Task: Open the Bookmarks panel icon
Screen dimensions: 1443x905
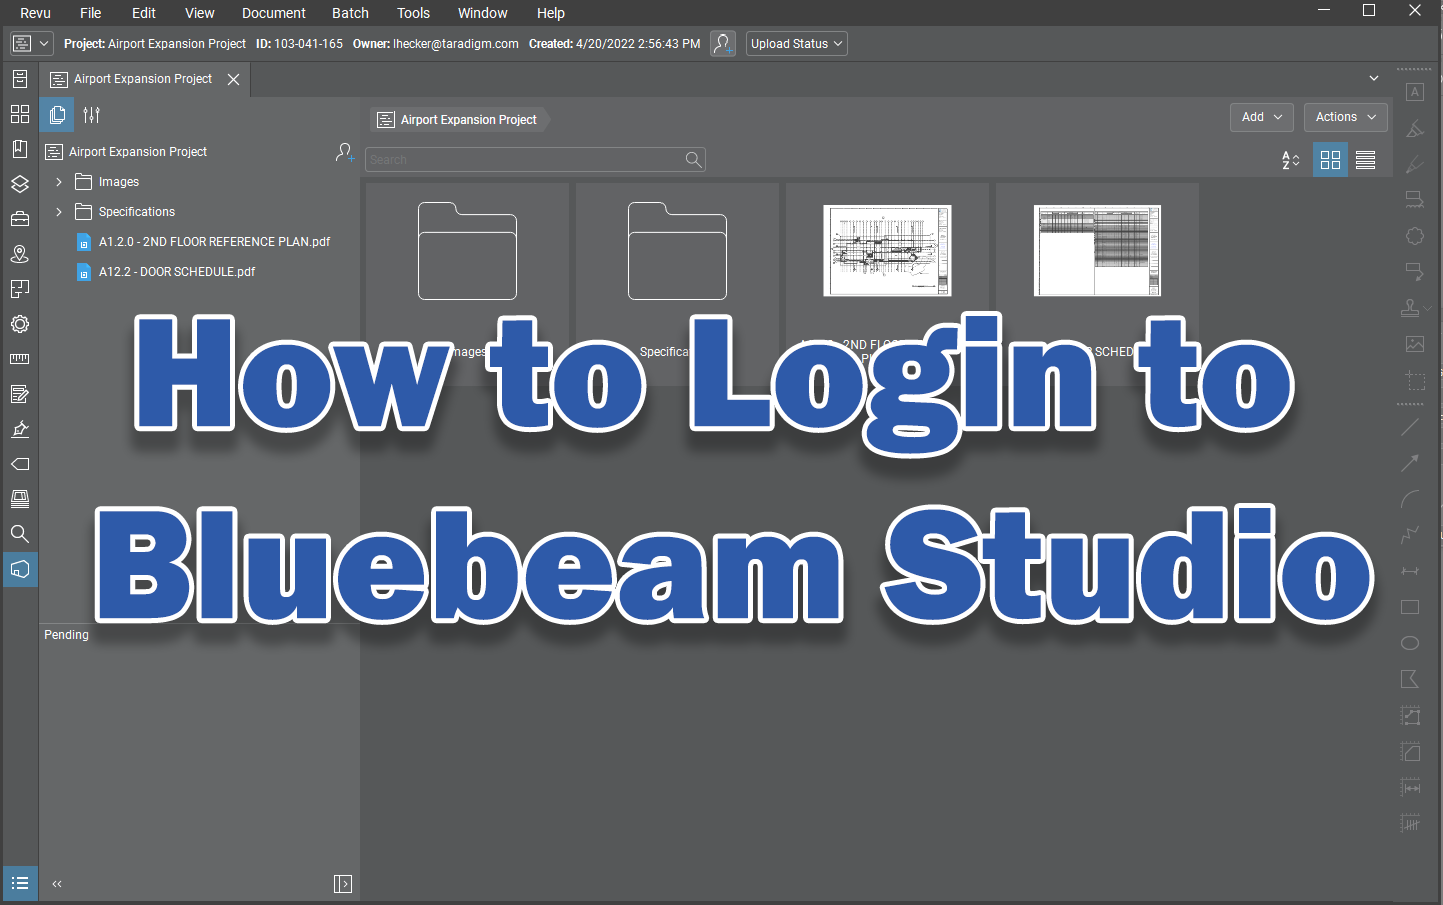Action: (x=19, y=149)
